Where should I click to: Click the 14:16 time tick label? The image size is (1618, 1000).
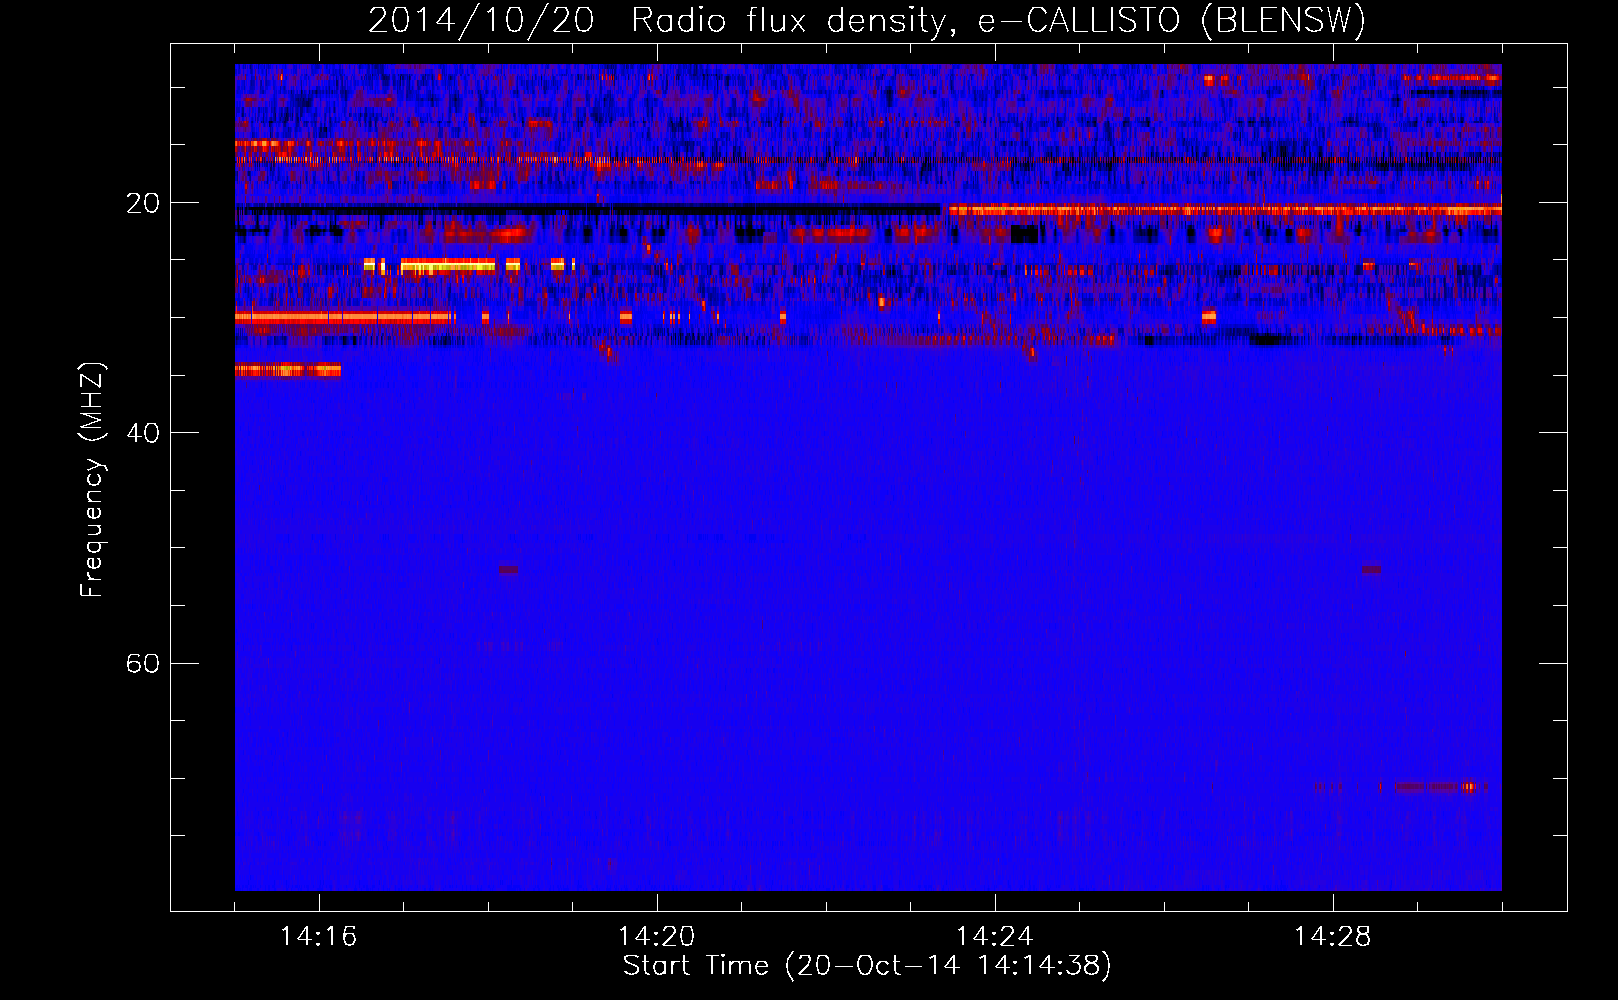[x=319, y=937]
